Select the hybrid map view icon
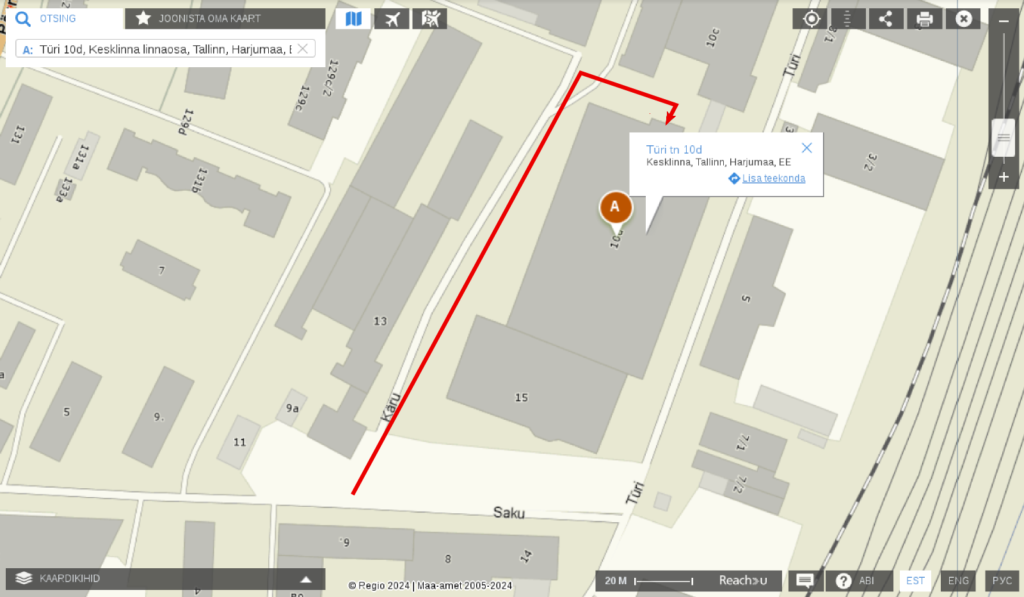This screenshot has height=597, width=1024. 430,19
